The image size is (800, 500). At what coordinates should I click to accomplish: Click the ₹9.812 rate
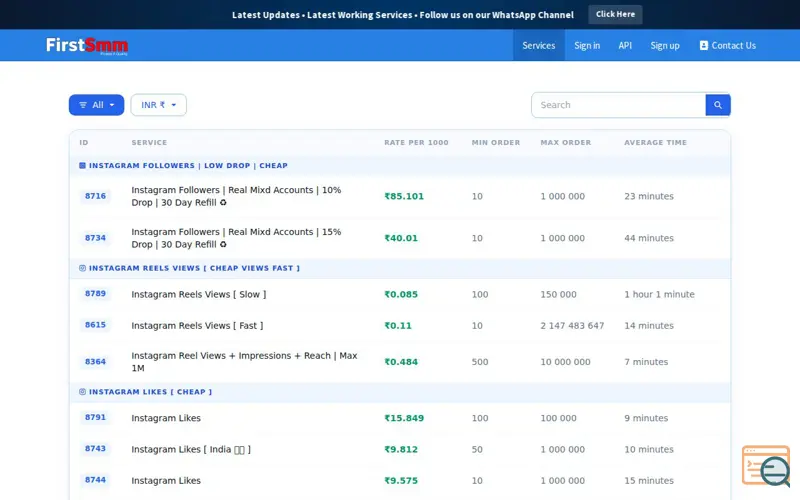401,449
